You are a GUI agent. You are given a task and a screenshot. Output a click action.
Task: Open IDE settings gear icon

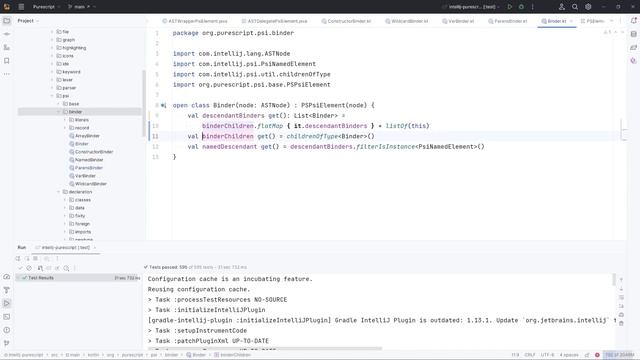click(x=588, y=7)
